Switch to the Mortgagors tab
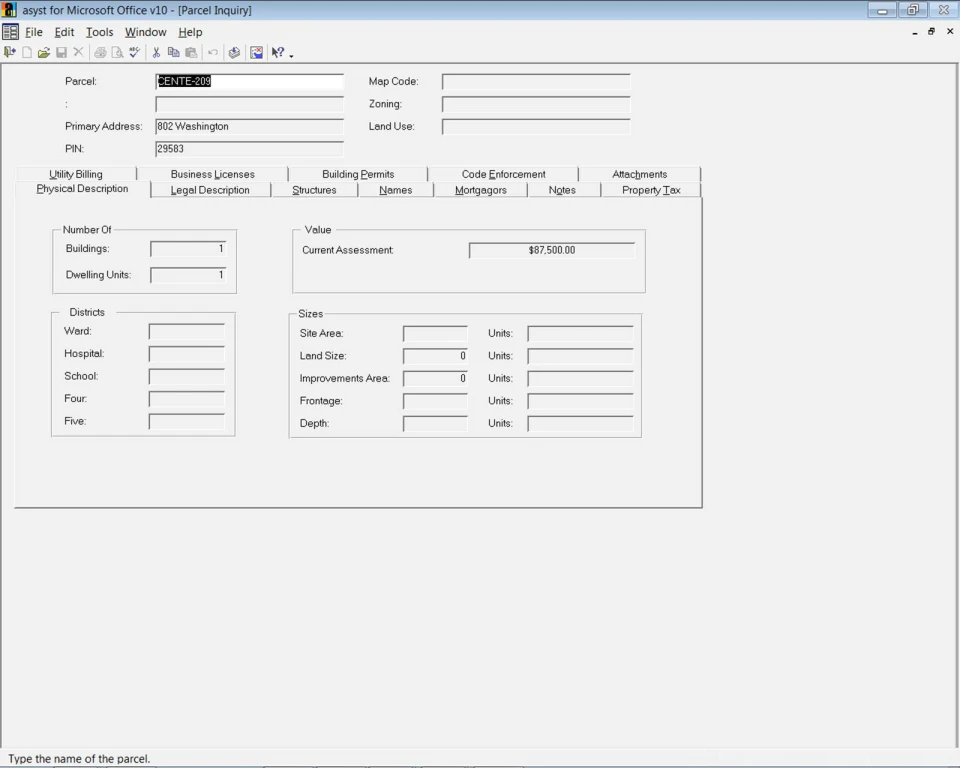This screenshot has width=960, height=768. pyautogui.click(x=481, y=190)
